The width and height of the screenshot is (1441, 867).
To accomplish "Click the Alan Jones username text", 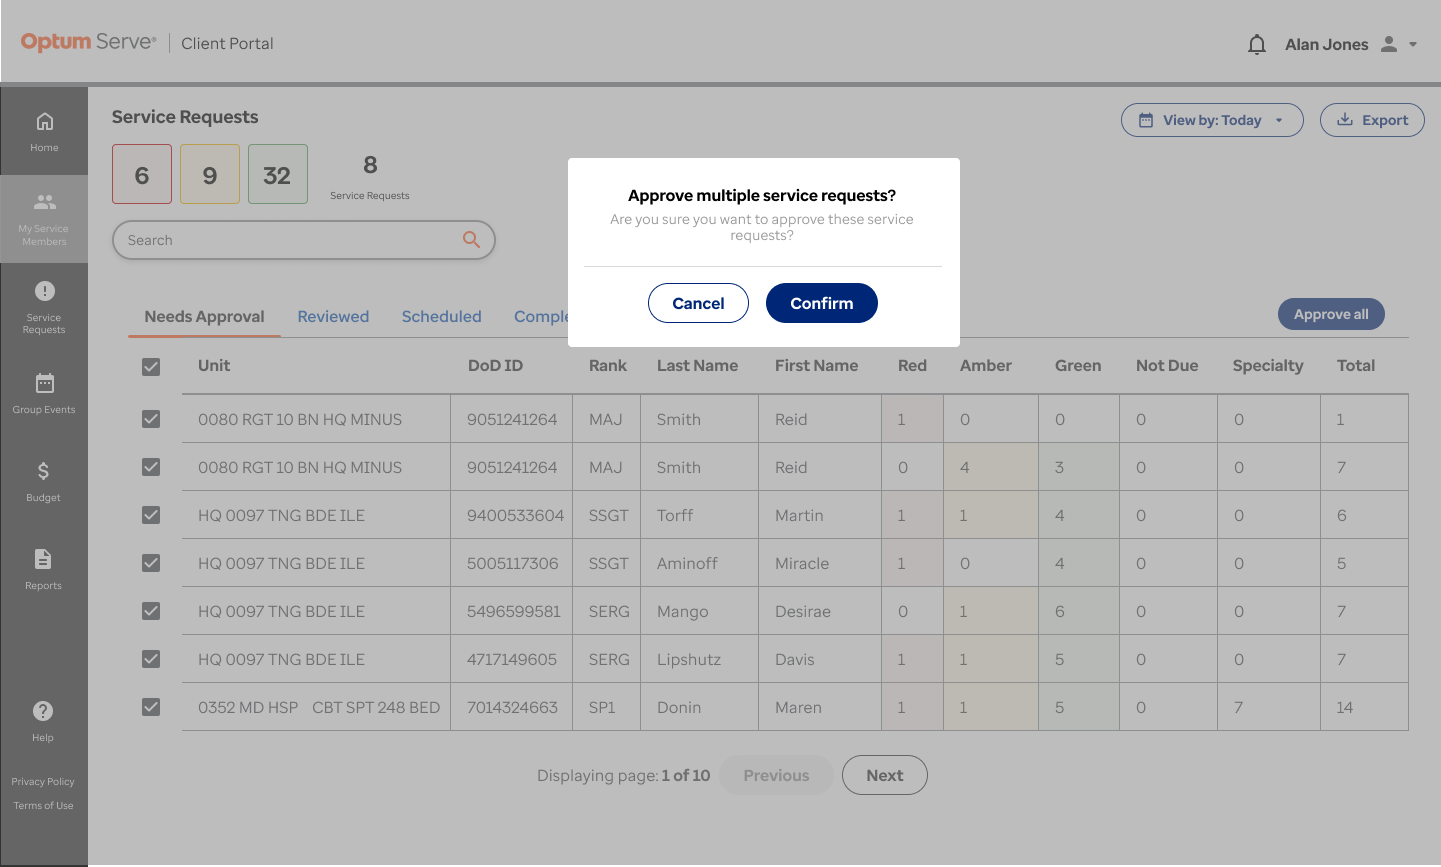I will [x=1326, y=45].
